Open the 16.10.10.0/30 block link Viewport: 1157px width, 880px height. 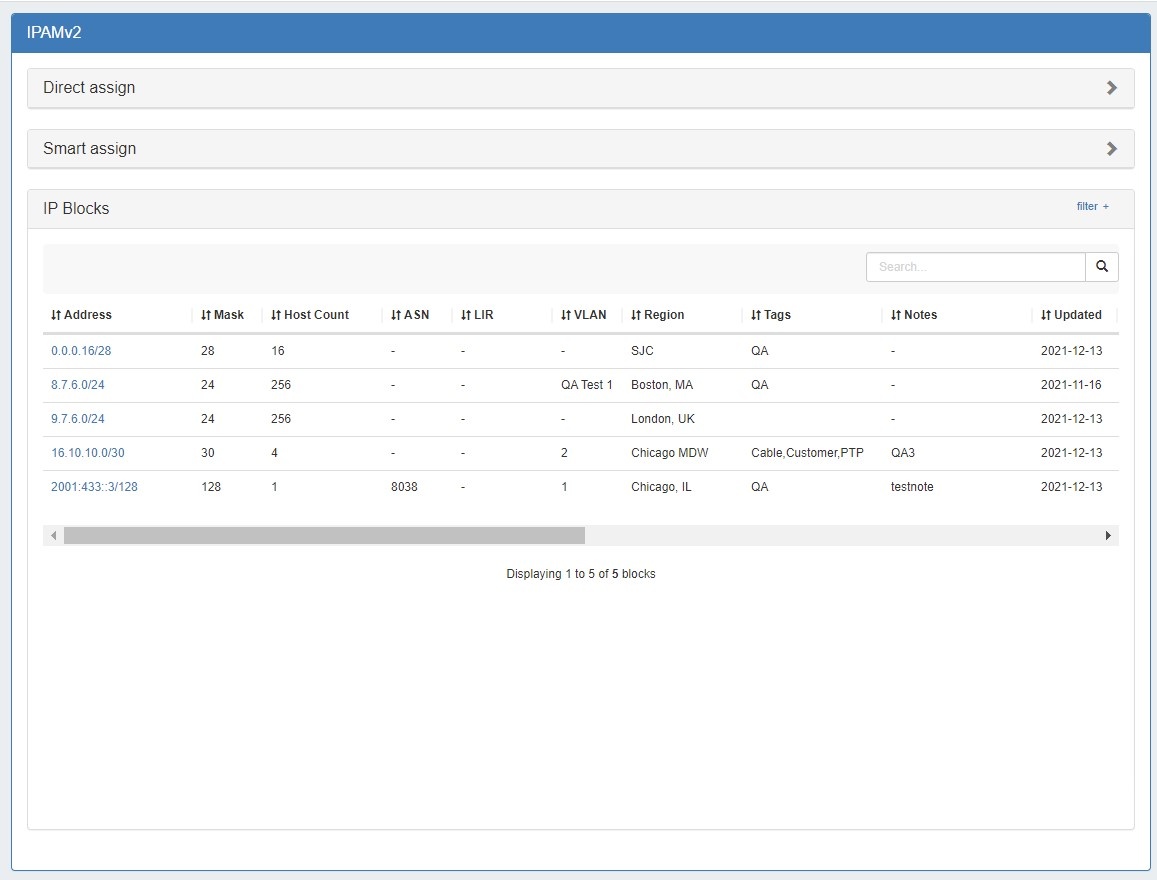[88, 453]
